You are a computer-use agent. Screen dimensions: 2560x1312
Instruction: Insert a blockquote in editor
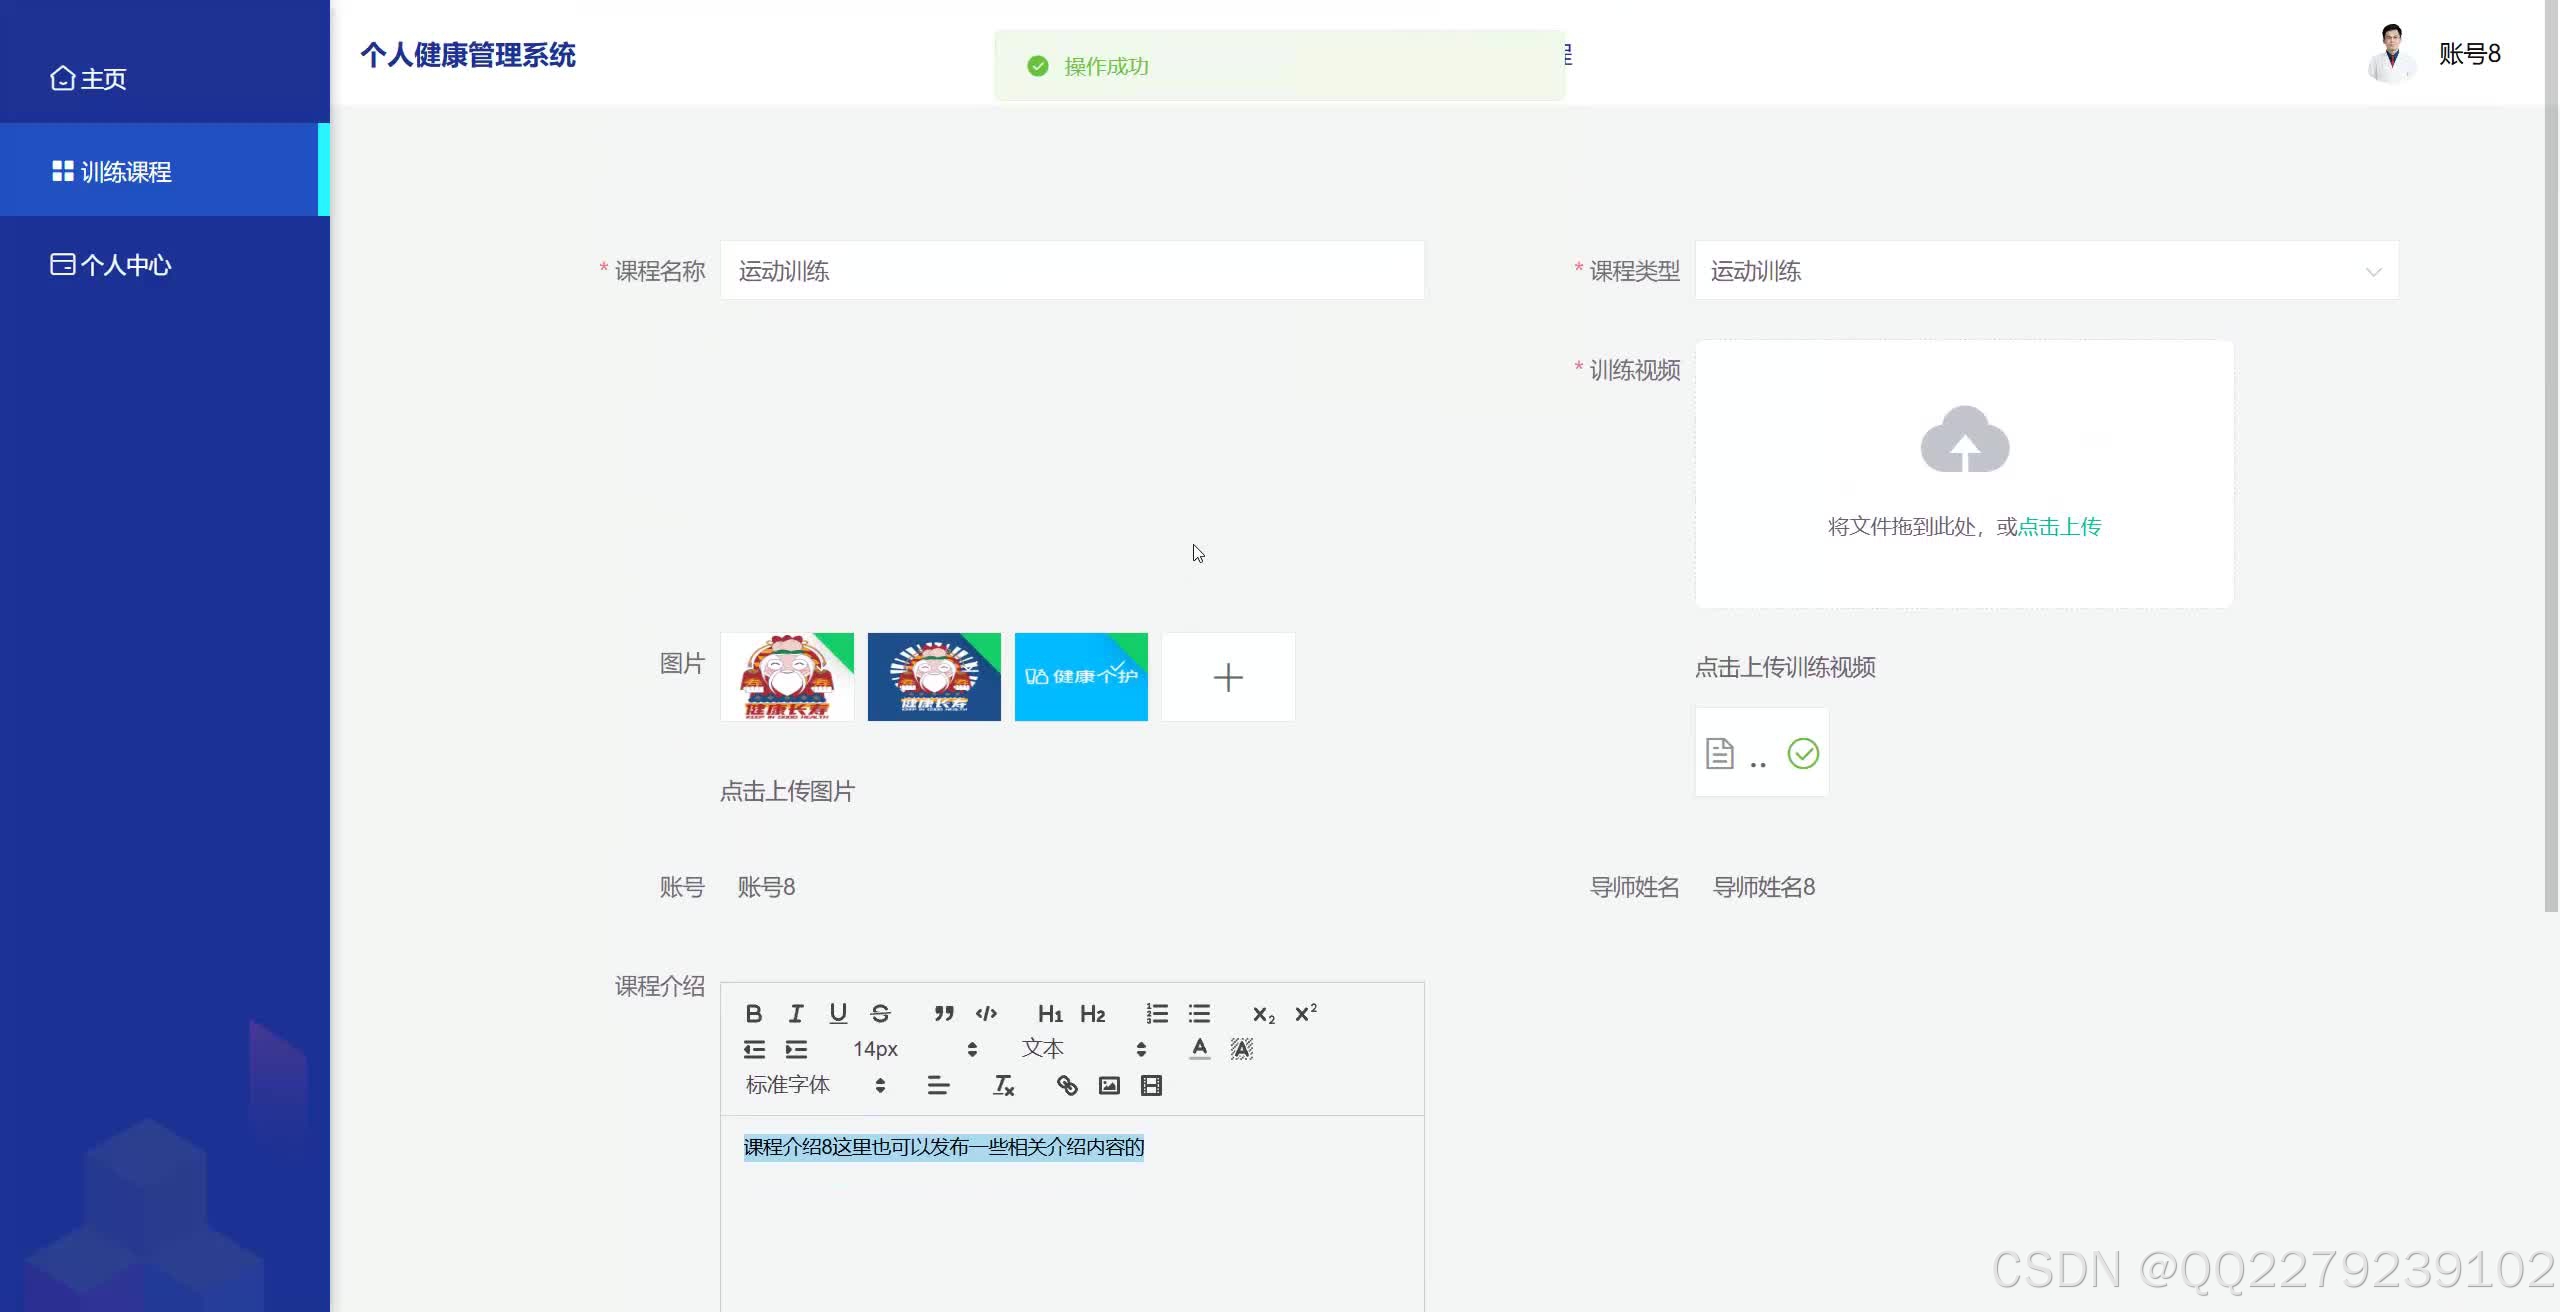[x=944, y=1014]
